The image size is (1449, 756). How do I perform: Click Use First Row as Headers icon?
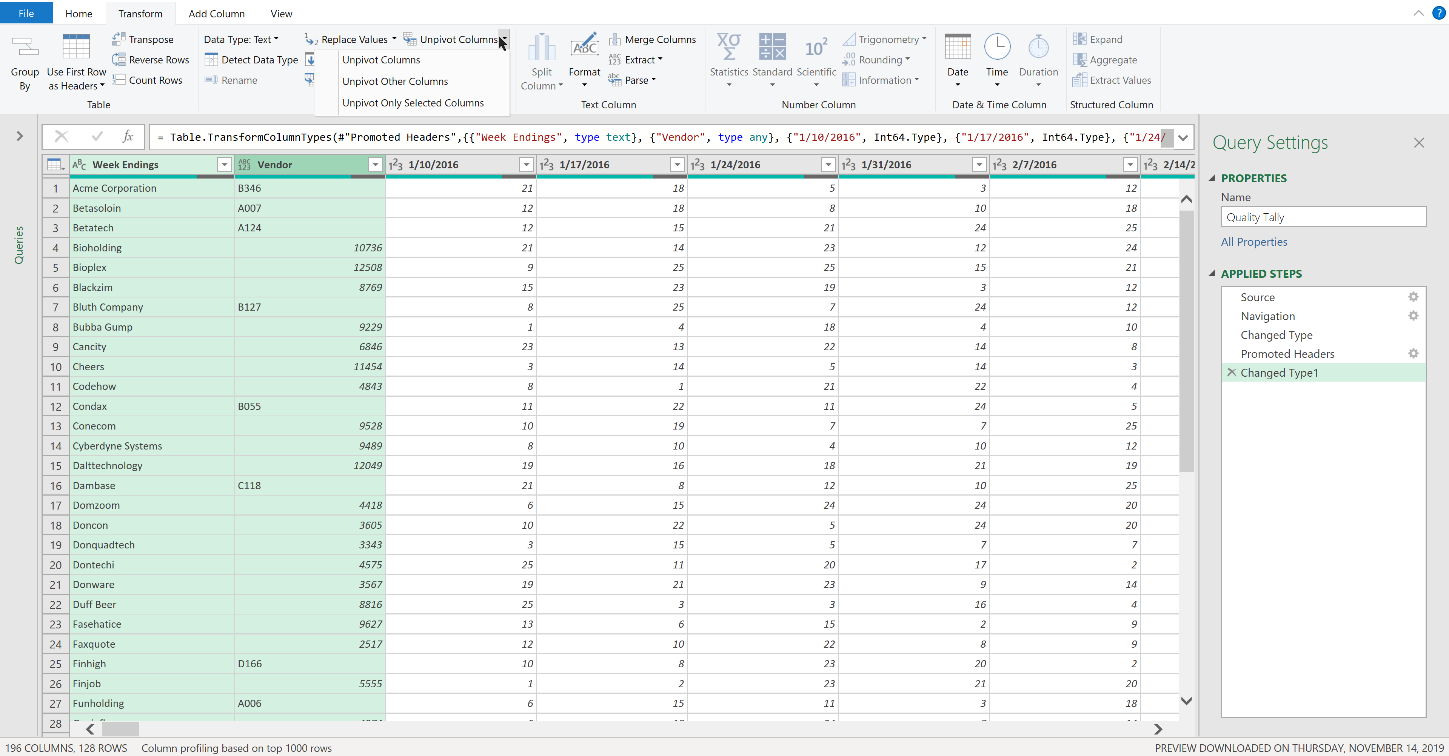click(x=76, y=48)
